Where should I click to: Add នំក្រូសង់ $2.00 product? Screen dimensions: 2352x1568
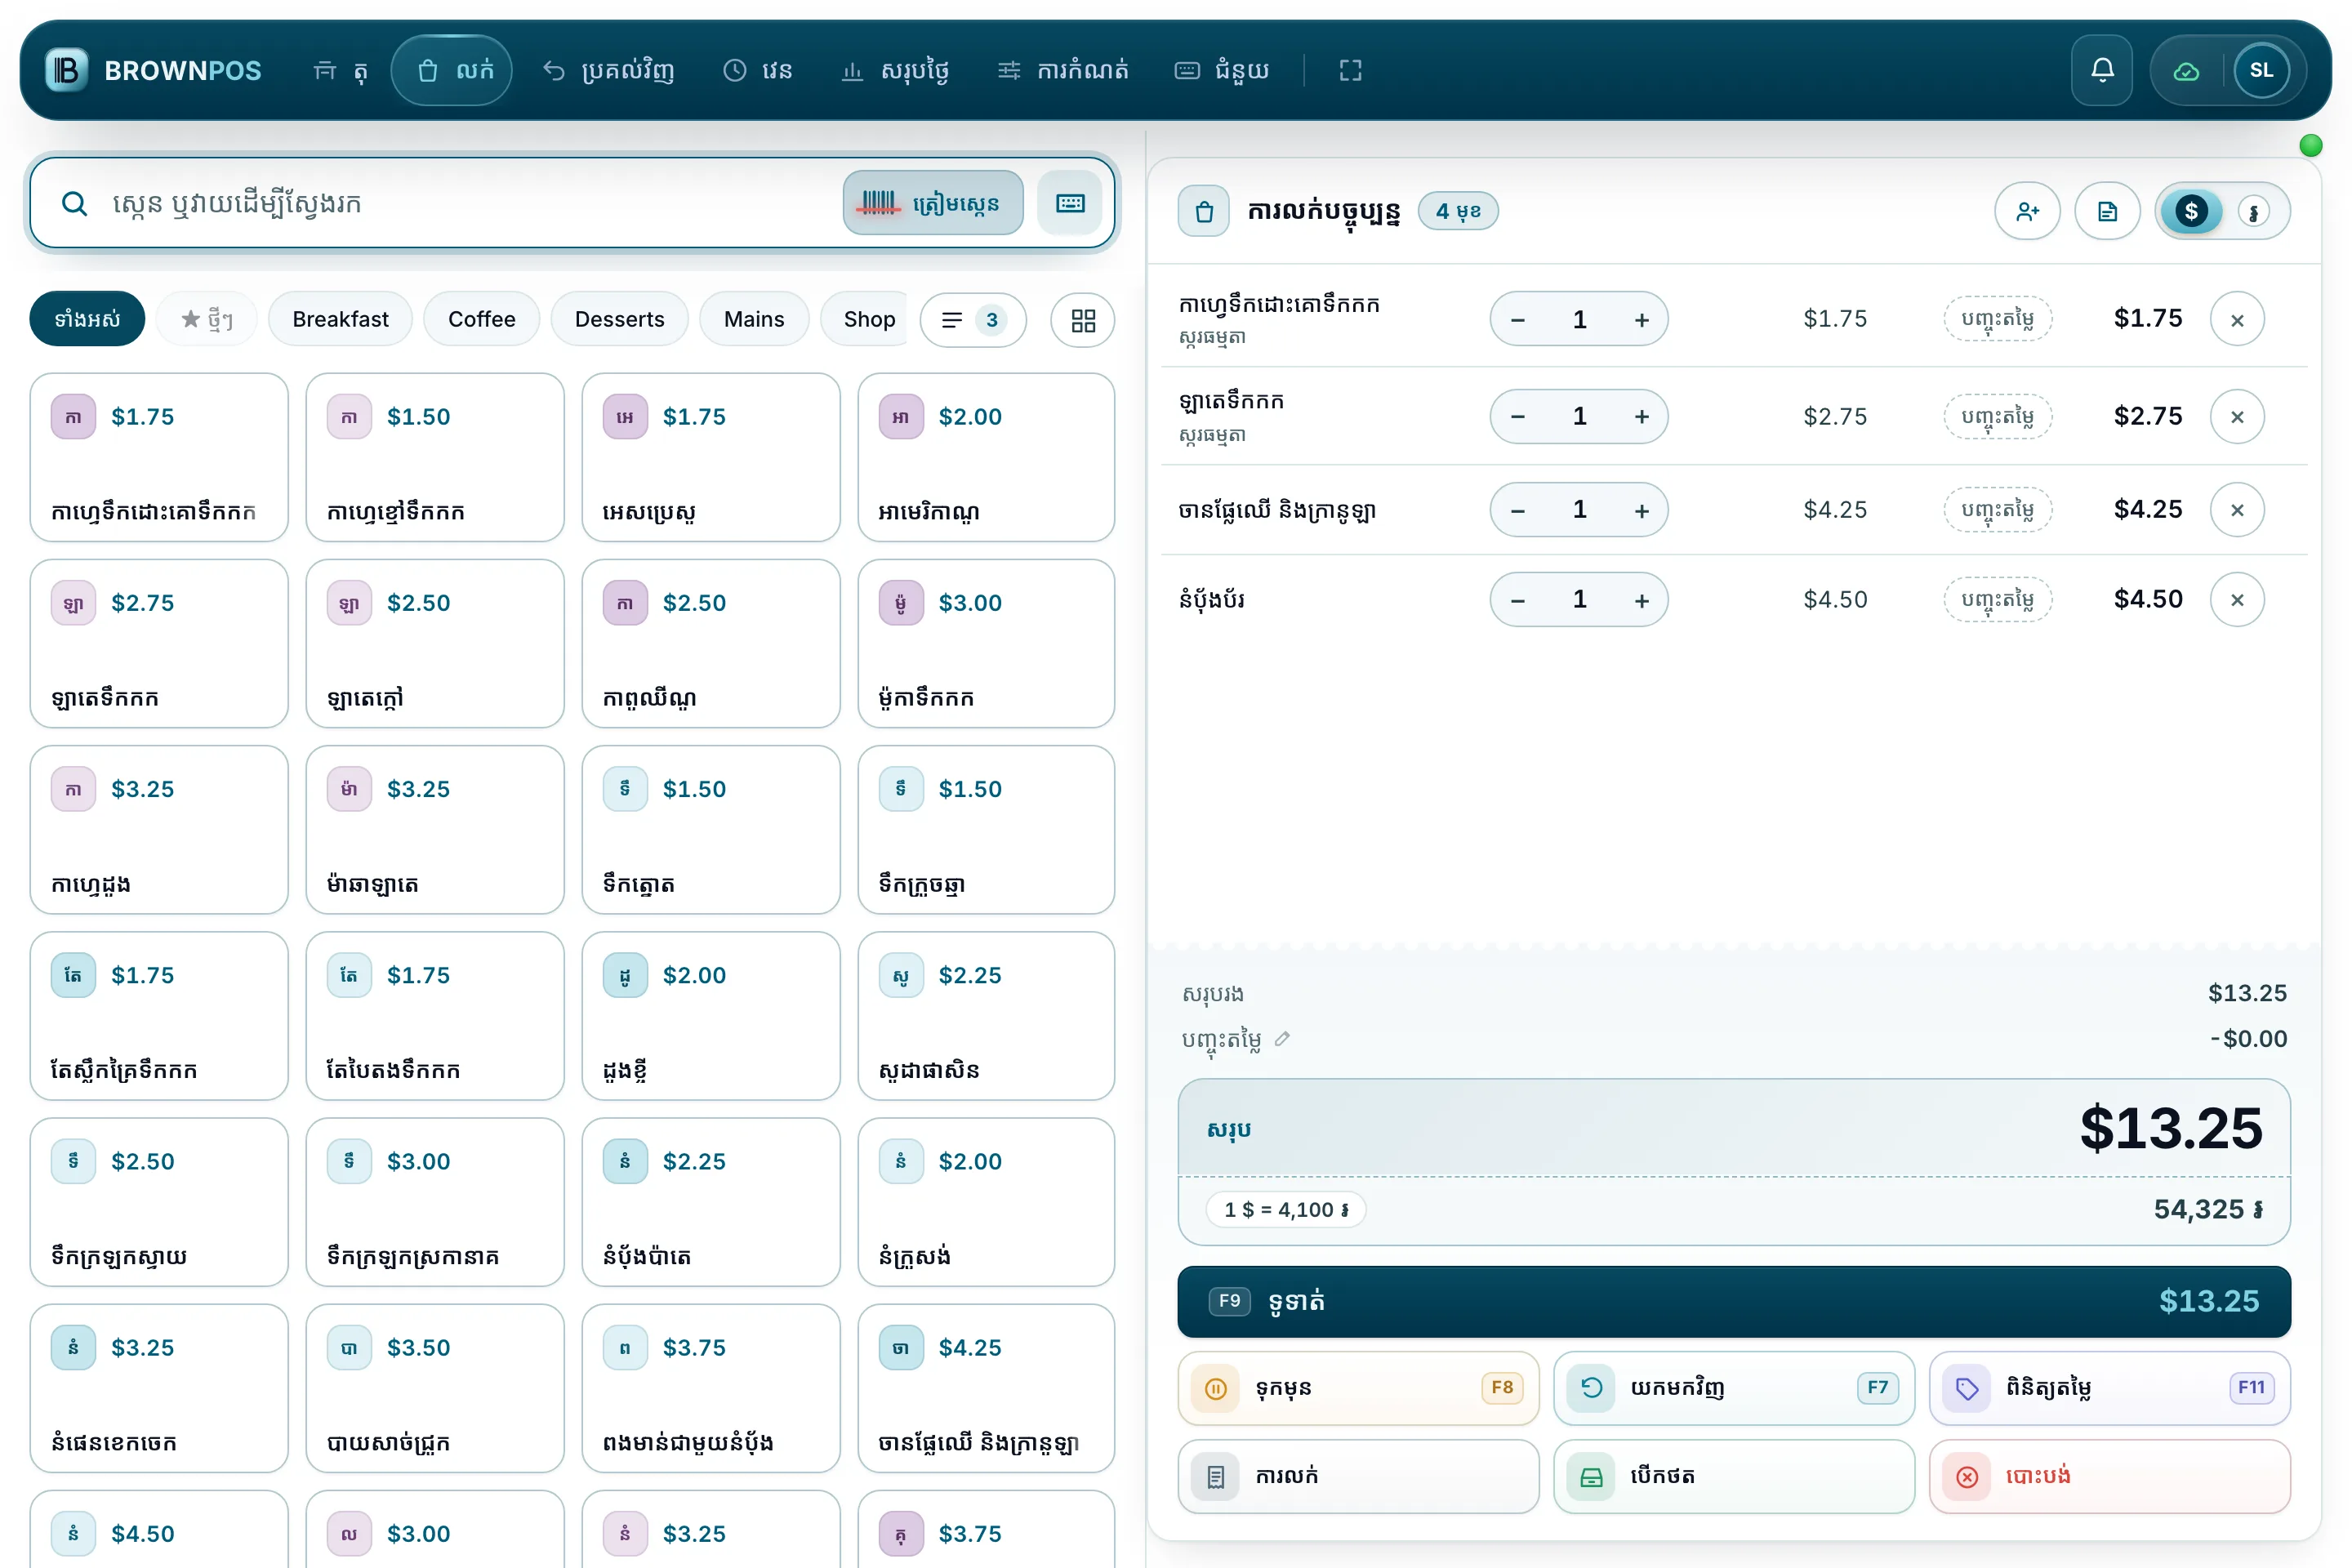[986, 1202]
